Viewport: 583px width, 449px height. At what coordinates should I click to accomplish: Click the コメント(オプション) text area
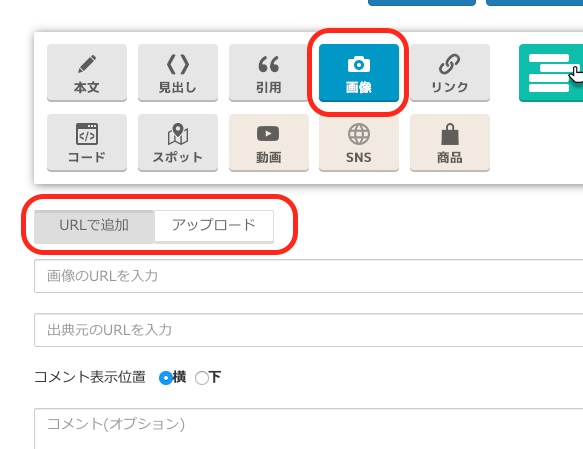[309, 429]
